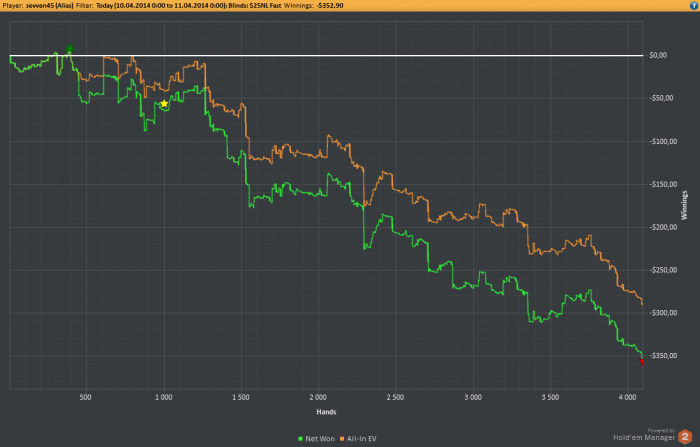700x447 pixels.
Task: Click the orange All-In EV legend swatch
Action: click(x=342, y=439)
